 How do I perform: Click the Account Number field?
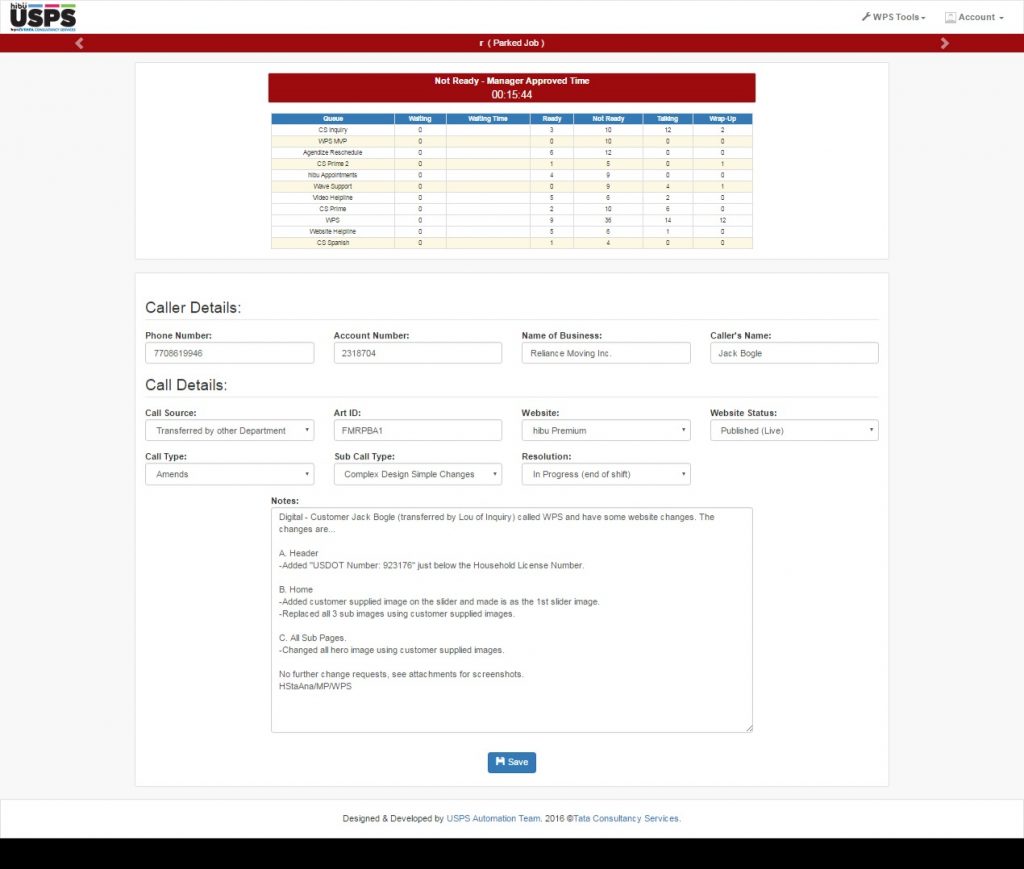(417, 353)
